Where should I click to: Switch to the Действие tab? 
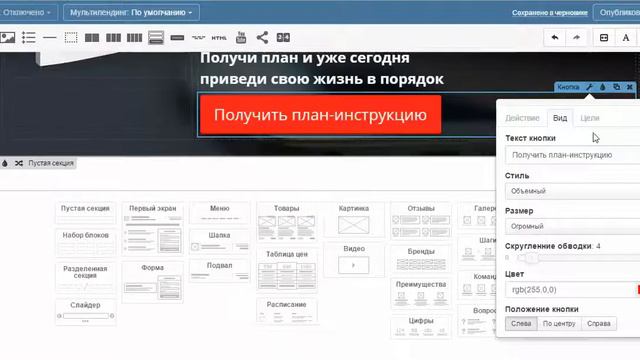click(x=522, y=118)
